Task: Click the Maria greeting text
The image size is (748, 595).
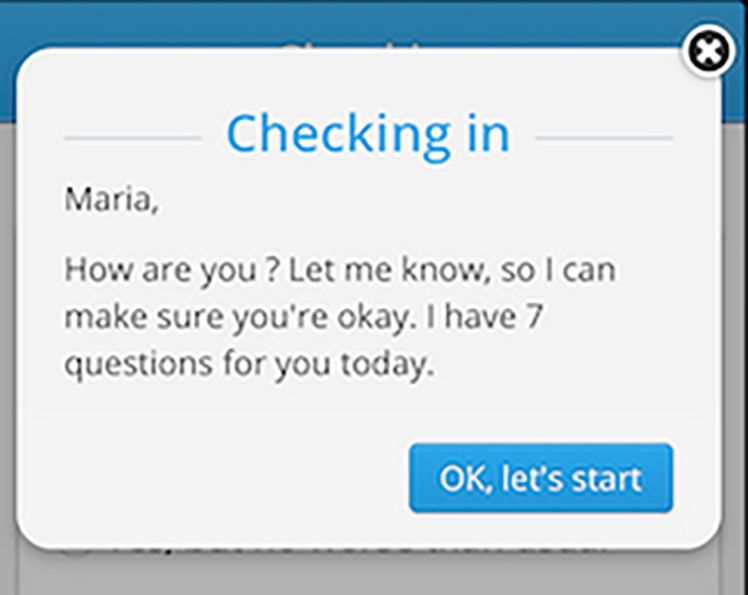Action: (111, 199)
